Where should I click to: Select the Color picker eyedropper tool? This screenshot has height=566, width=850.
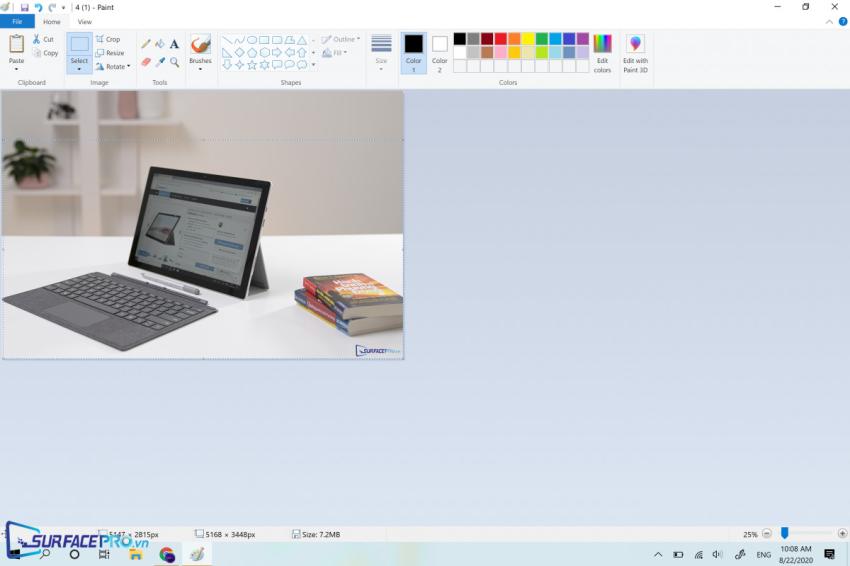click(160, 62)
